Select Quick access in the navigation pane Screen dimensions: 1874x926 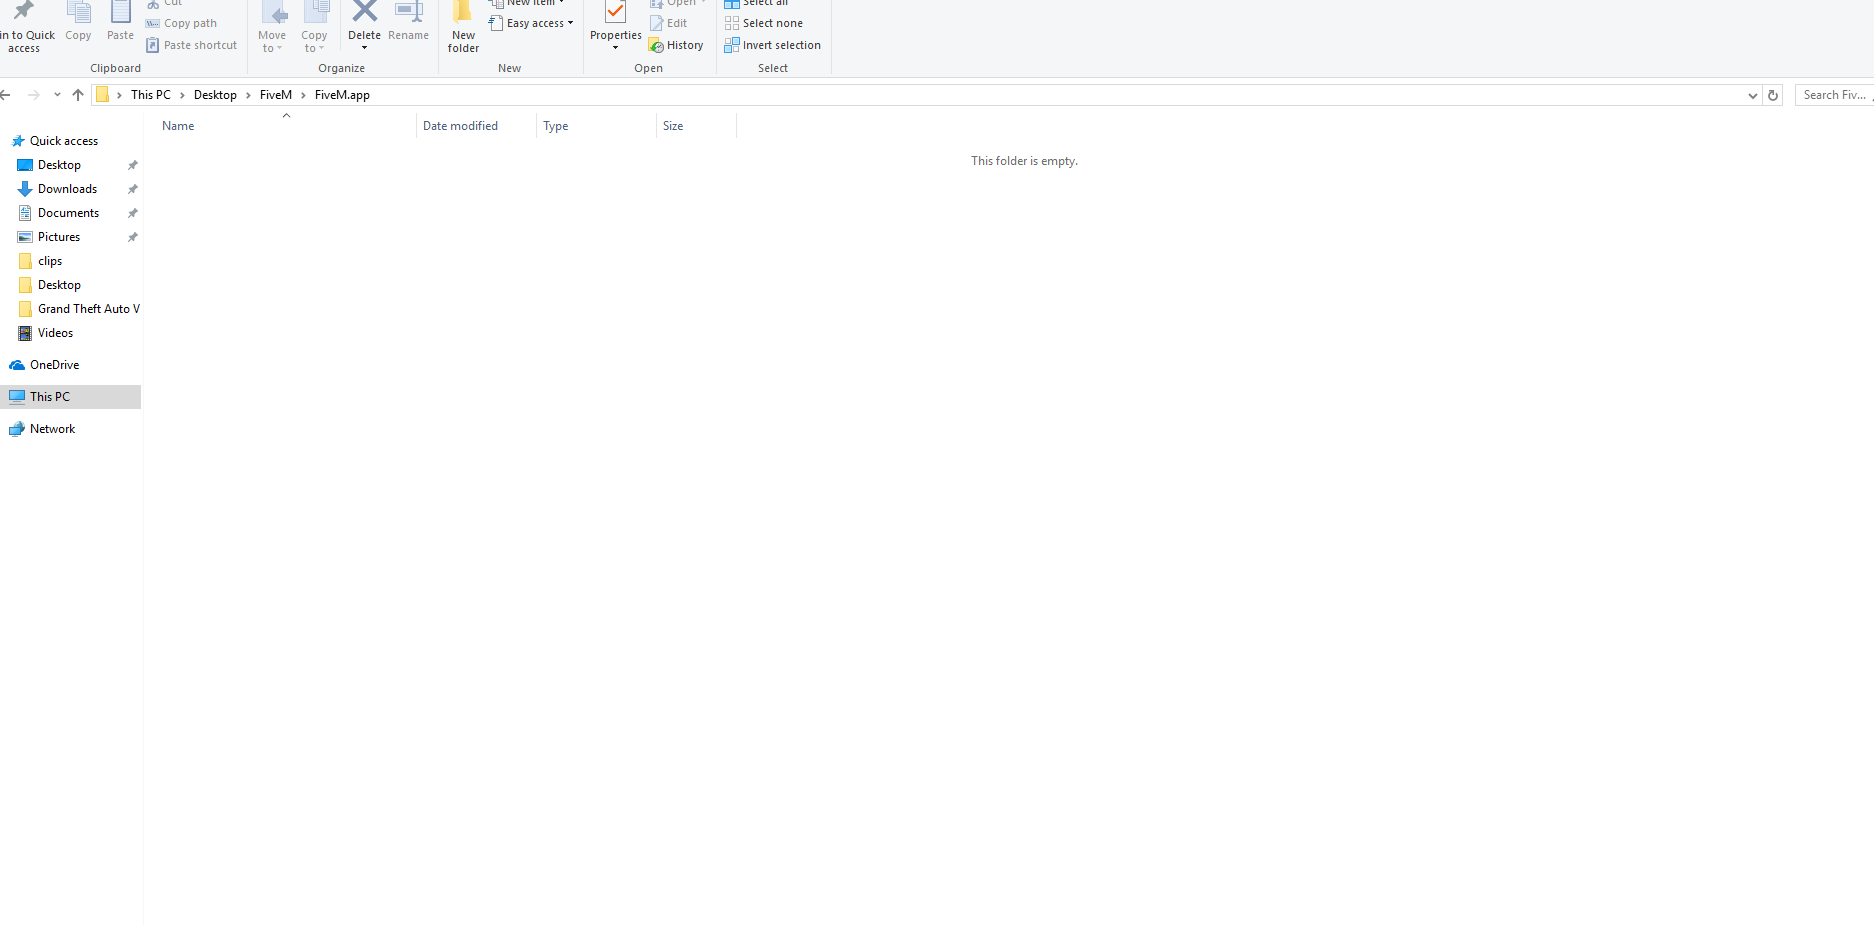pos(64,141)
